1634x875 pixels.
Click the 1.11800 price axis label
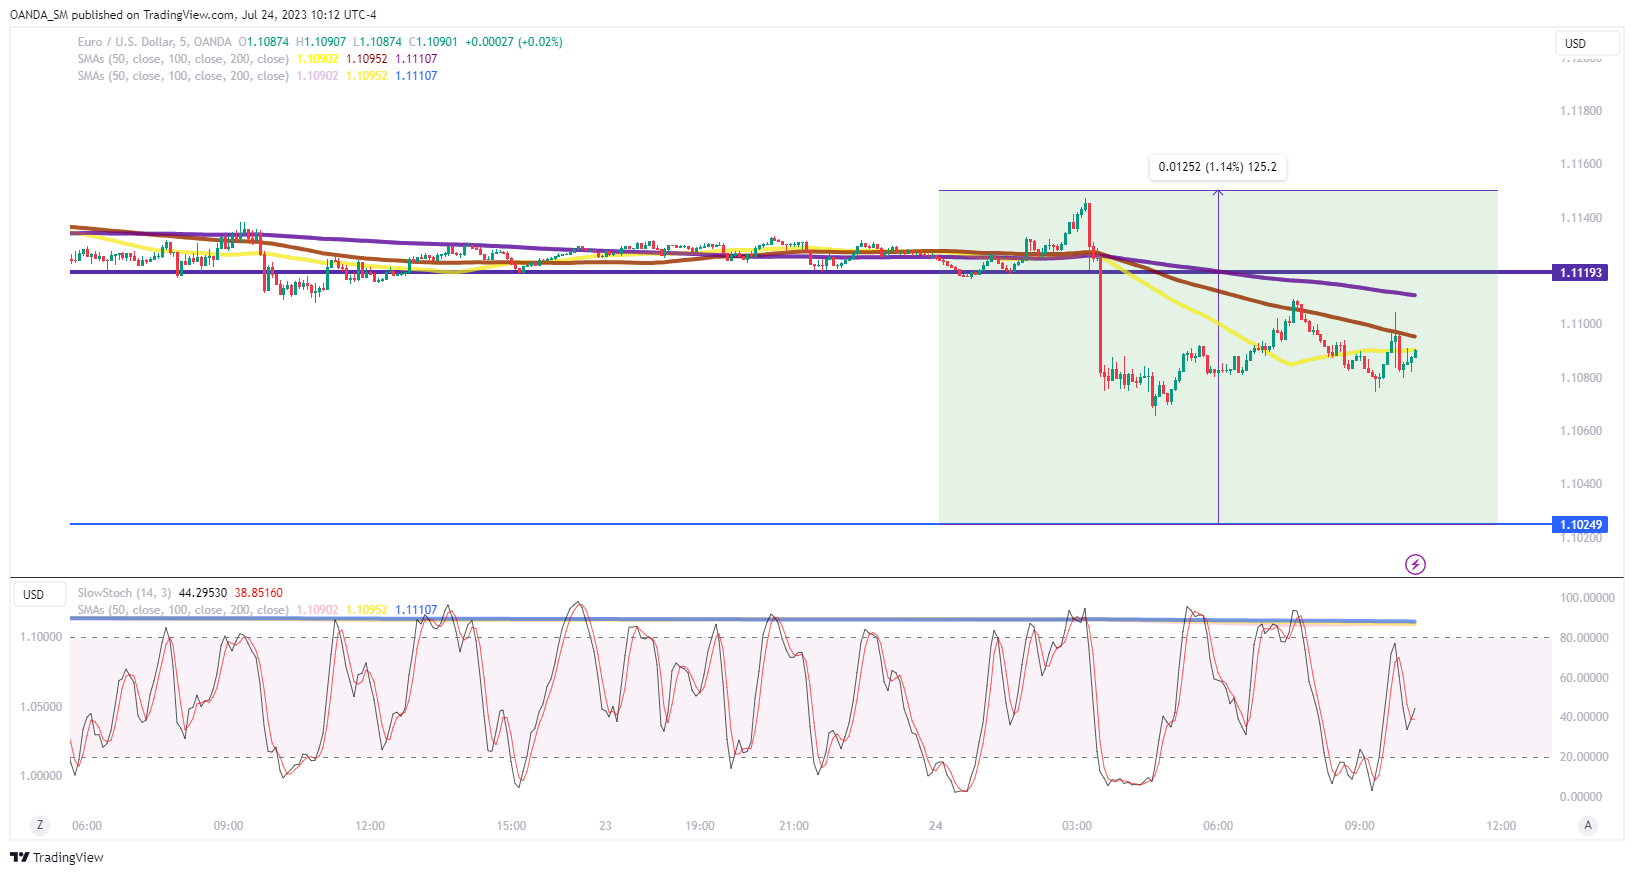click(1581, 111)
